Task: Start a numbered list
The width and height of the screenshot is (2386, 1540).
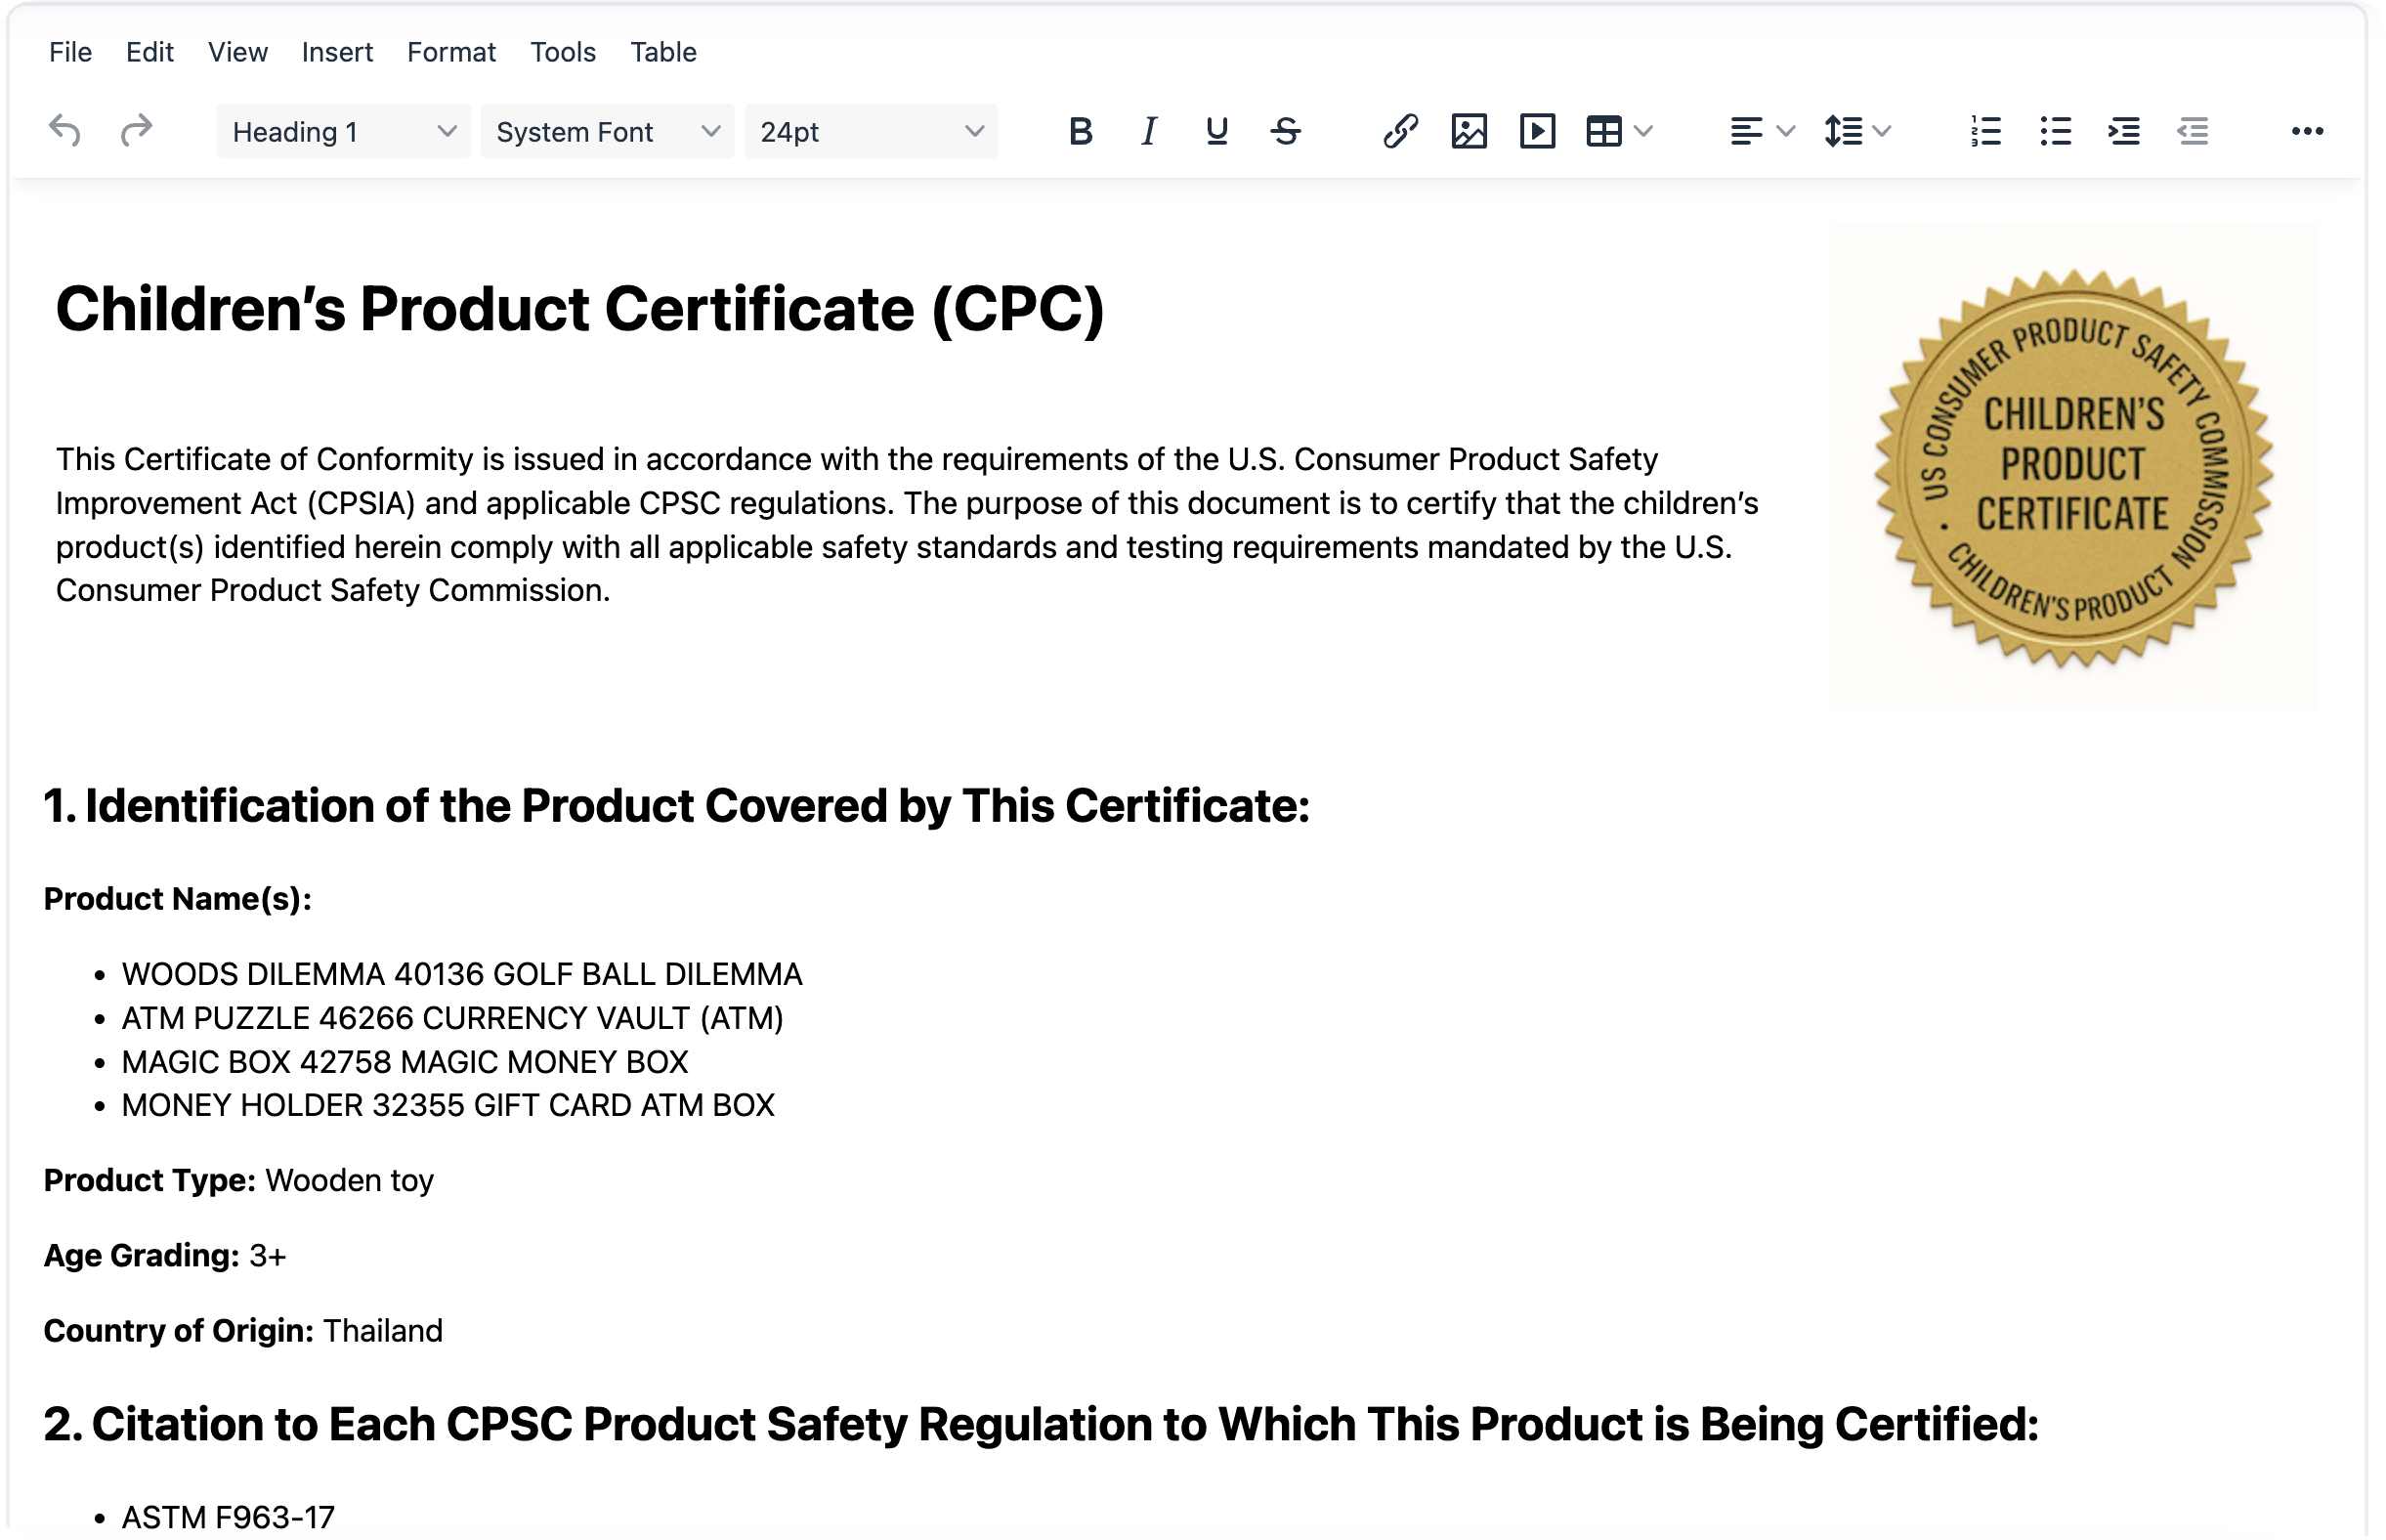Action: click(1984, 131)
